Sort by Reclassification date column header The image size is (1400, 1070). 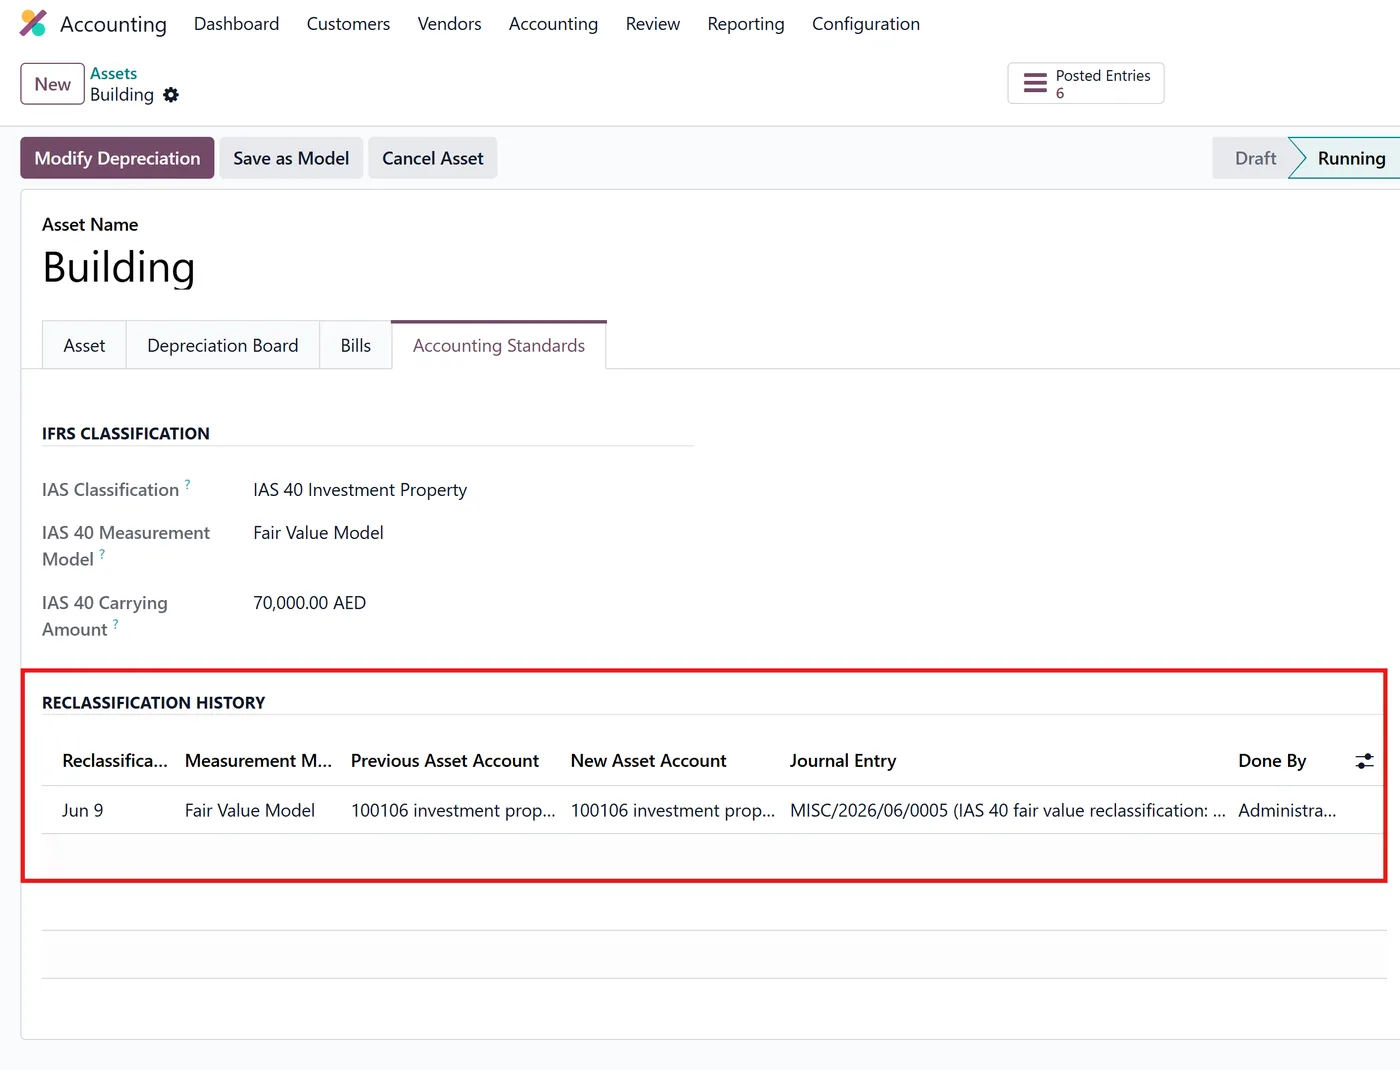115,761
